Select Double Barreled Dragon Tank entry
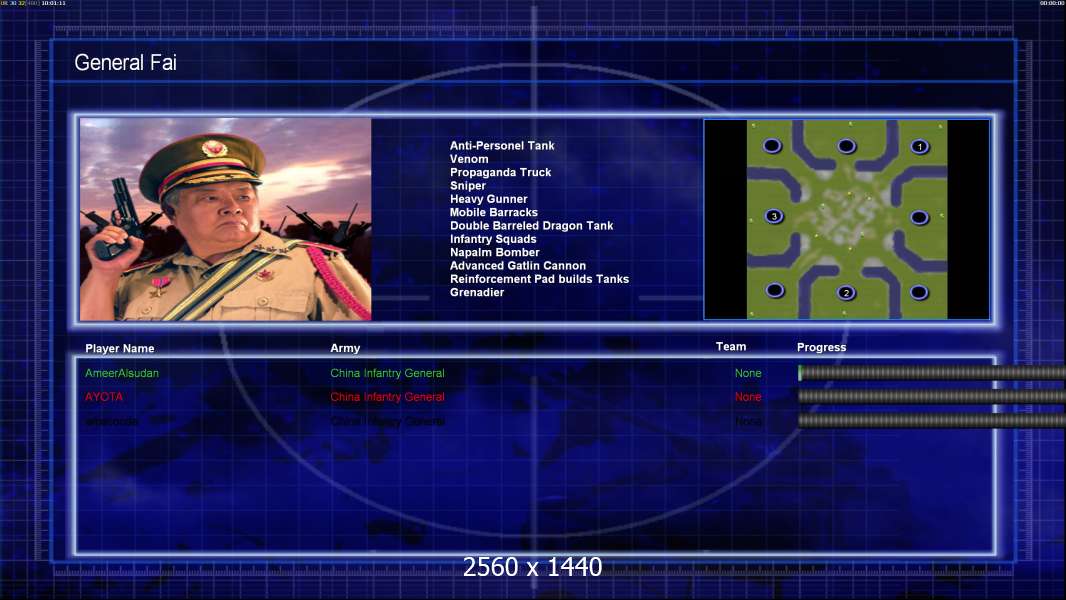The image size is (1066, 600). click(531, 226)
